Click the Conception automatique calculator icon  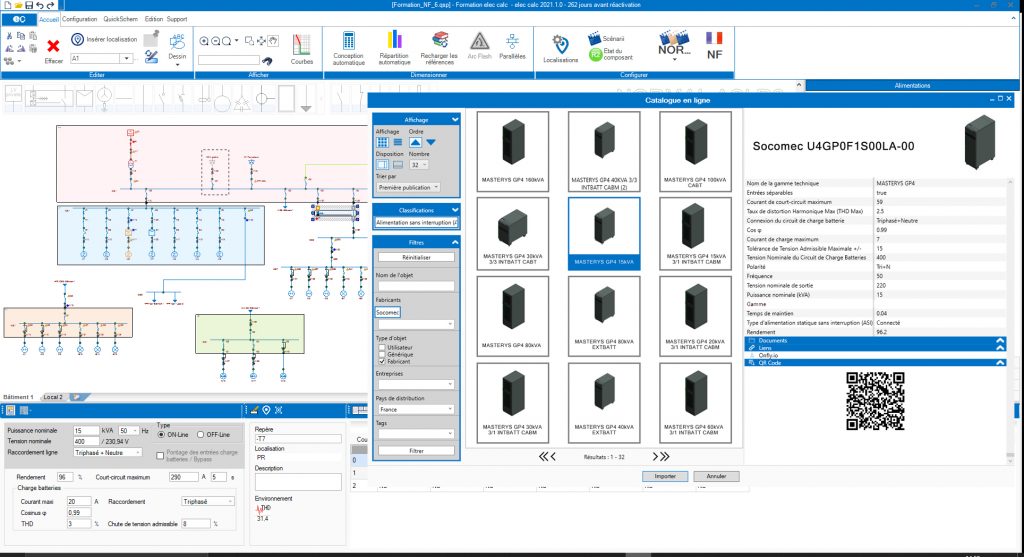point(349,43)
